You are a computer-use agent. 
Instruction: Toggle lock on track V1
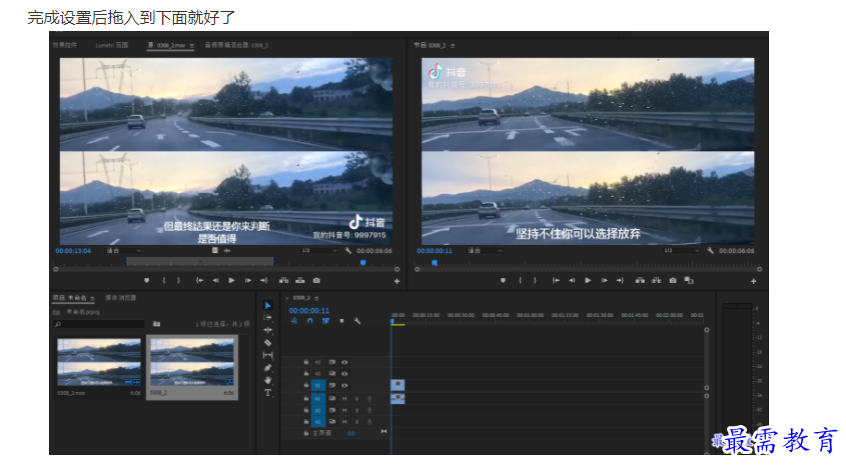(306, 385)
